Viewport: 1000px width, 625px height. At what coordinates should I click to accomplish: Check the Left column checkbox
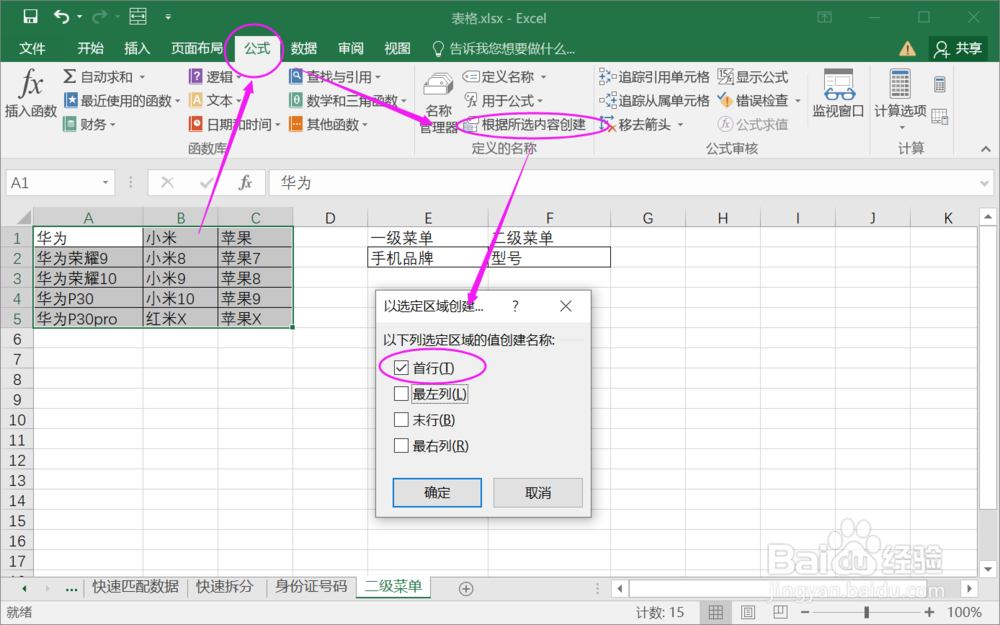401,393
